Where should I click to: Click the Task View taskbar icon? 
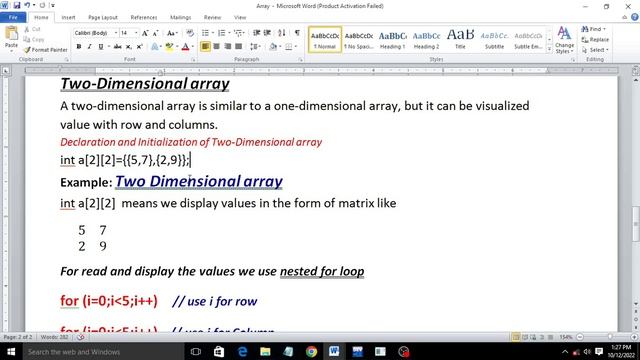tap(196, 351)
